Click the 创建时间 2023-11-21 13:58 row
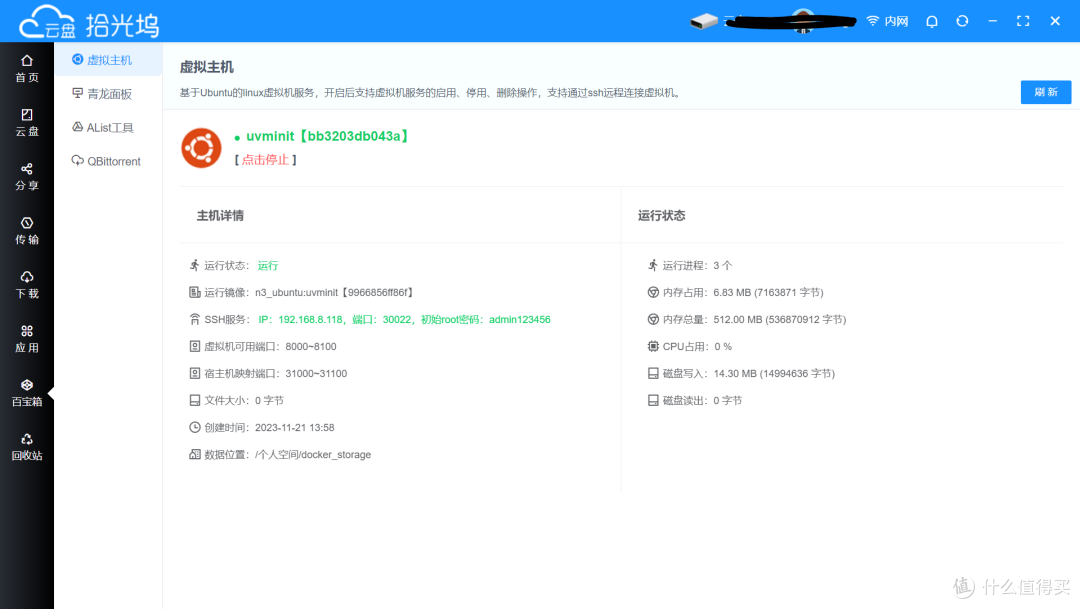The width and height of the screenshot is (1080, 609). pyautogui.click(x=262, y=428)
